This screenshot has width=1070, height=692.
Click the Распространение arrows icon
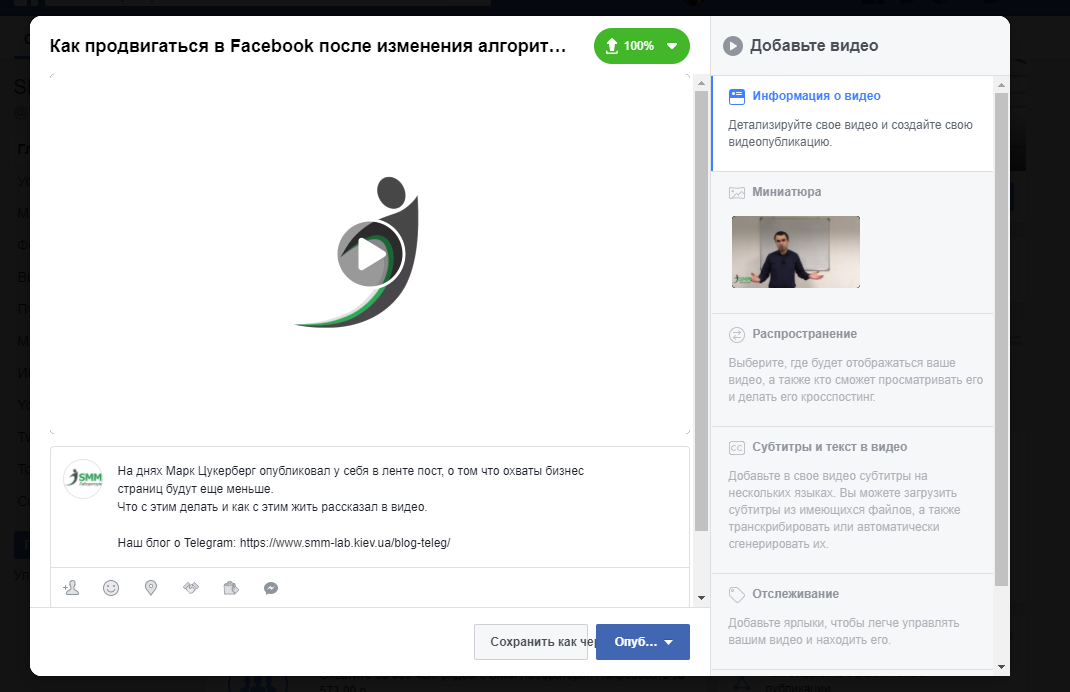[737, 334]
